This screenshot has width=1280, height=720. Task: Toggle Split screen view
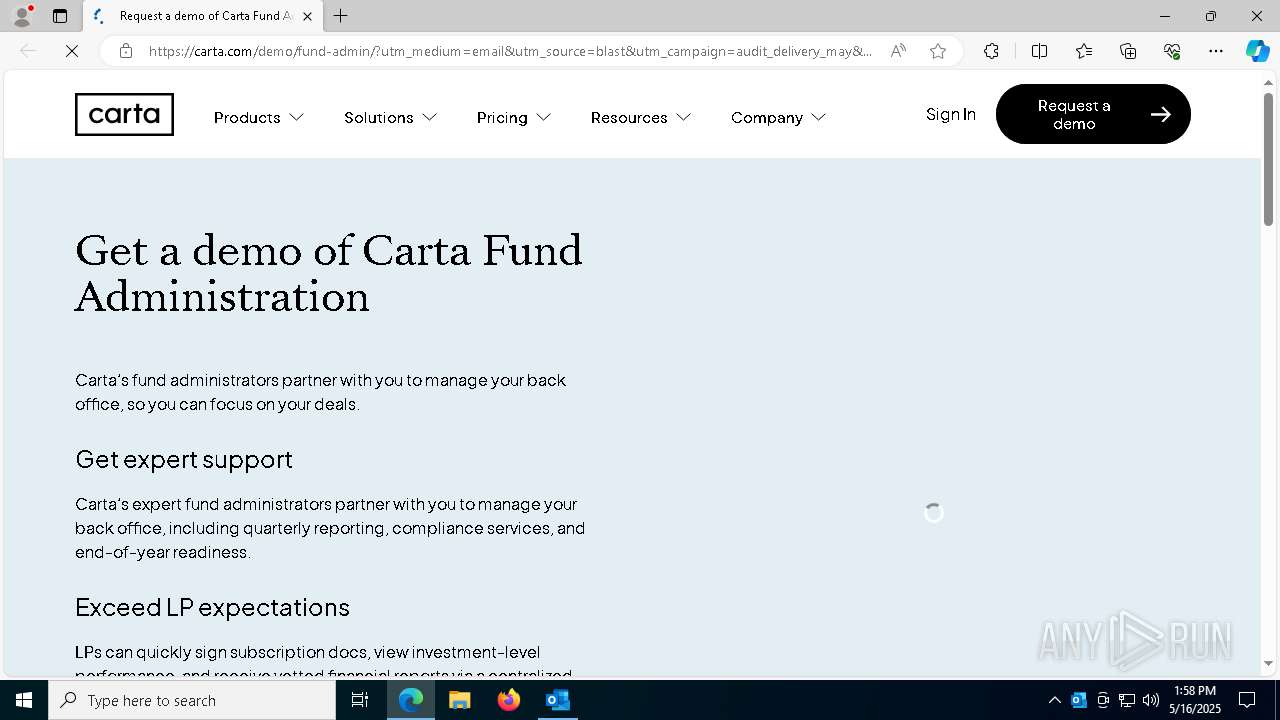coord(1039,51)
